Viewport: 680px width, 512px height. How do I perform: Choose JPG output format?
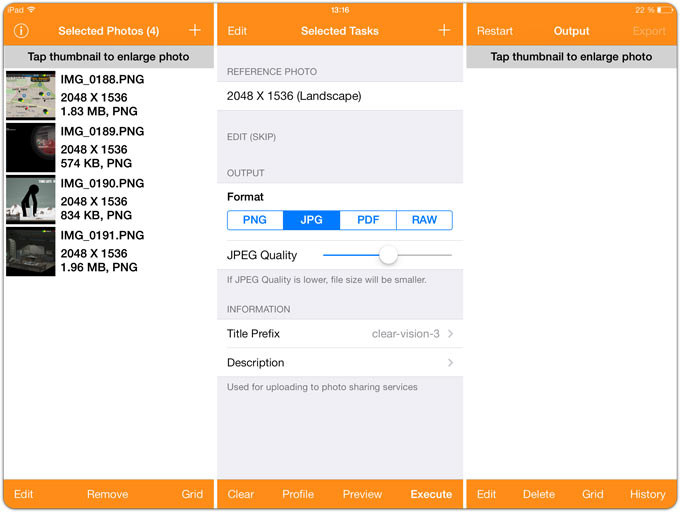click(311, 220)
